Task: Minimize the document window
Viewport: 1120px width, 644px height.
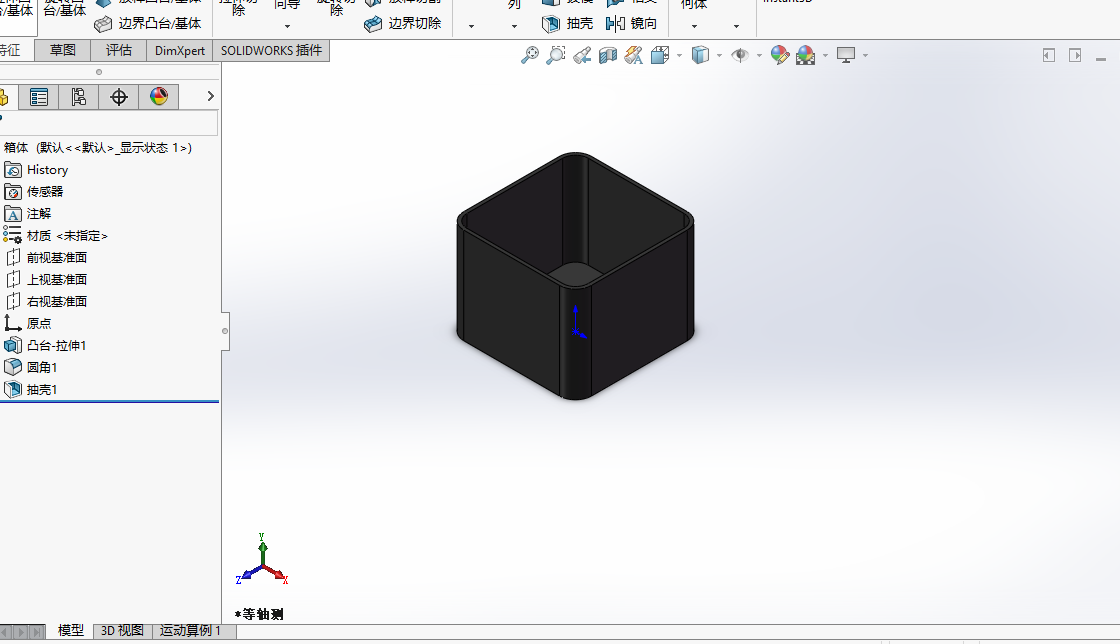Action: point(1101,59)
